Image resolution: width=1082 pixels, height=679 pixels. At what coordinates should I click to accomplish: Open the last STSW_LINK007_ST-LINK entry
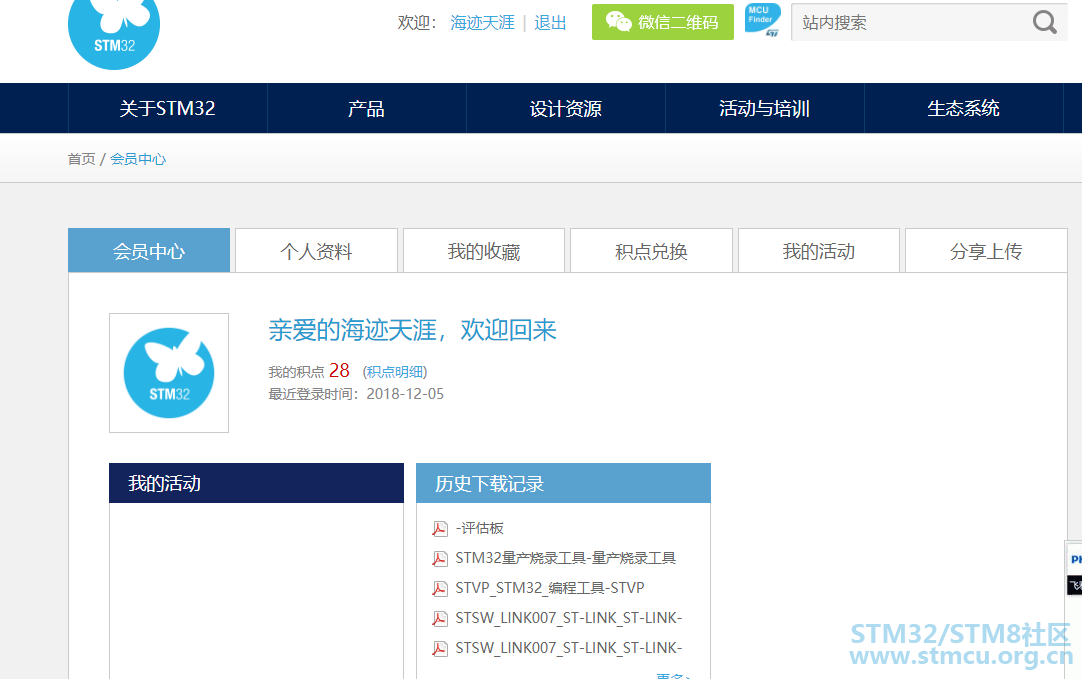click(569, 648)
